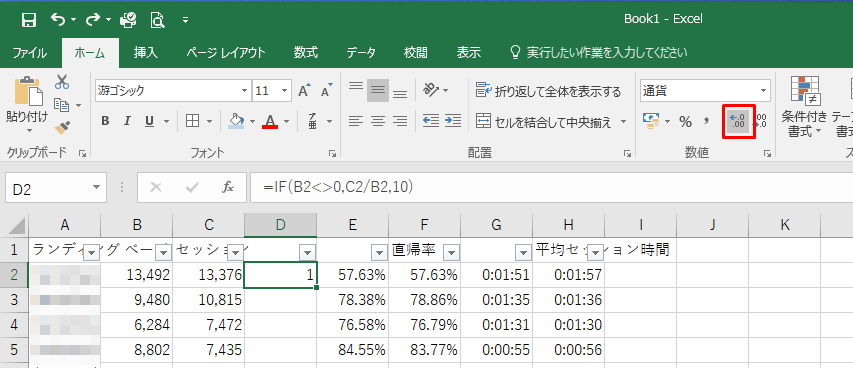Click the Name Box showing D2

[x=56, y=188]
